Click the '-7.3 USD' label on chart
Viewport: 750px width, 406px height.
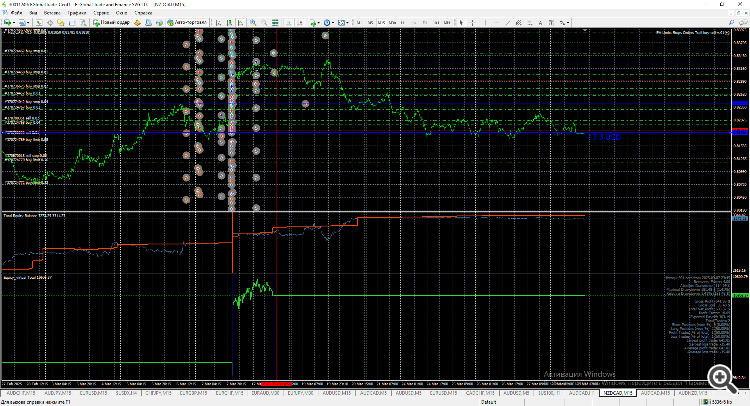point(604,137)
